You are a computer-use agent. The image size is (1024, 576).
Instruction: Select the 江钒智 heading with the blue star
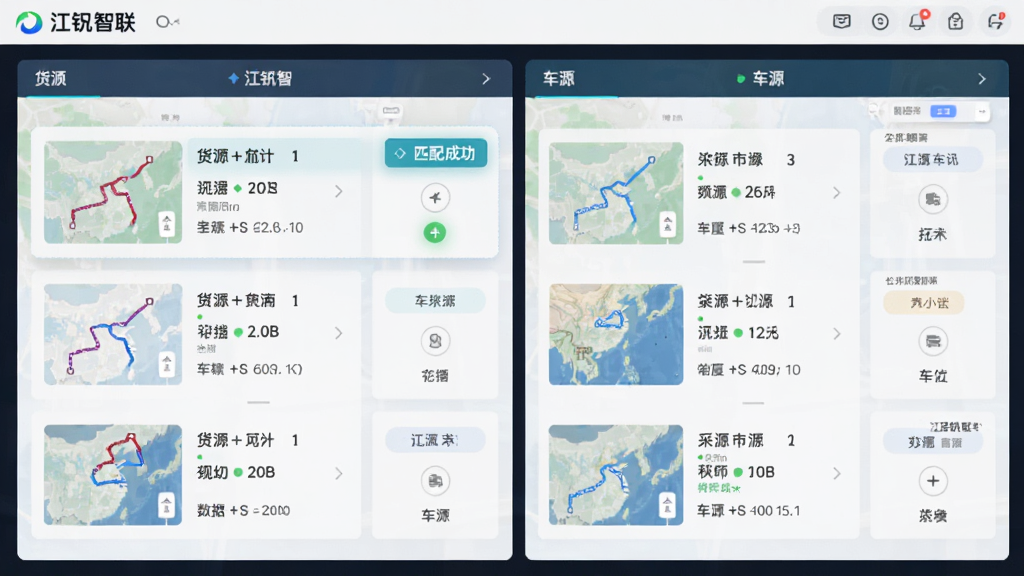pos(260,79)
